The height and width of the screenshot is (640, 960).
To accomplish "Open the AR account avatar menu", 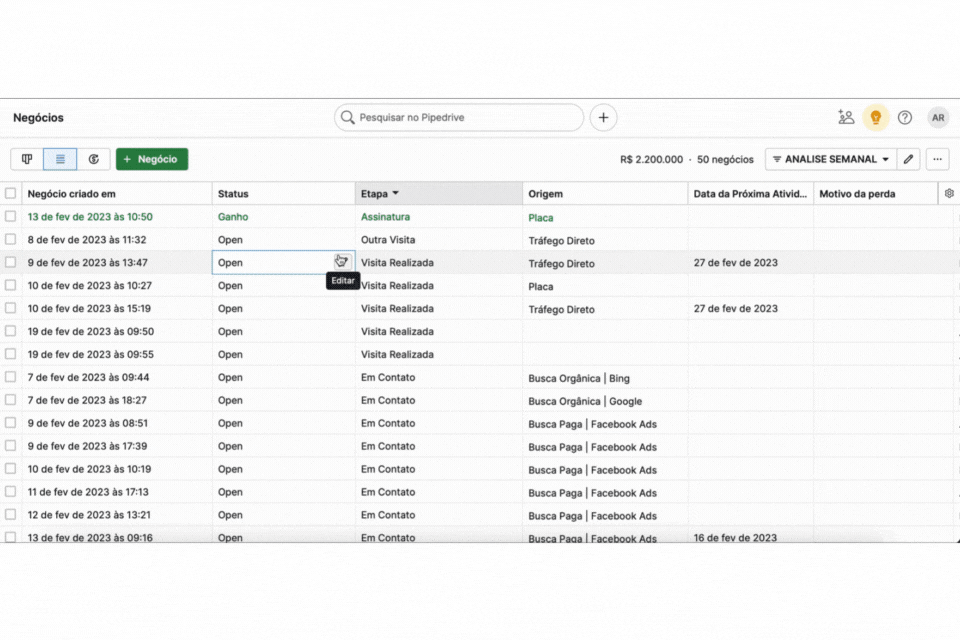I will pos(938,117).
